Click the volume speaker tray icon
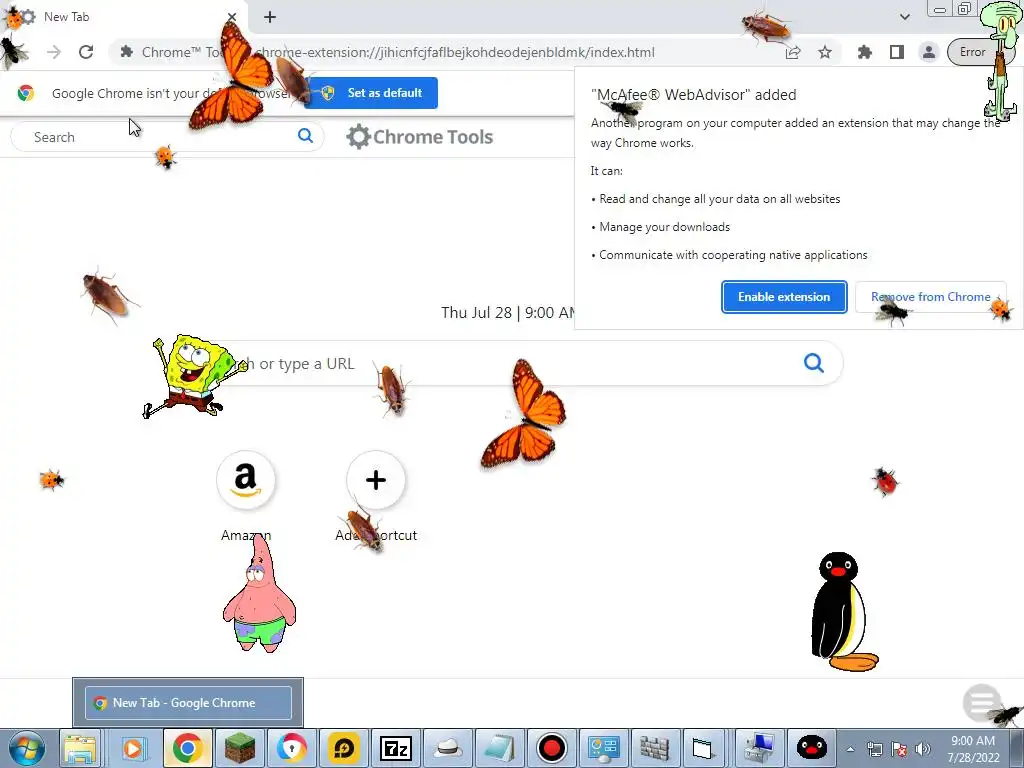 click(922, 749)
